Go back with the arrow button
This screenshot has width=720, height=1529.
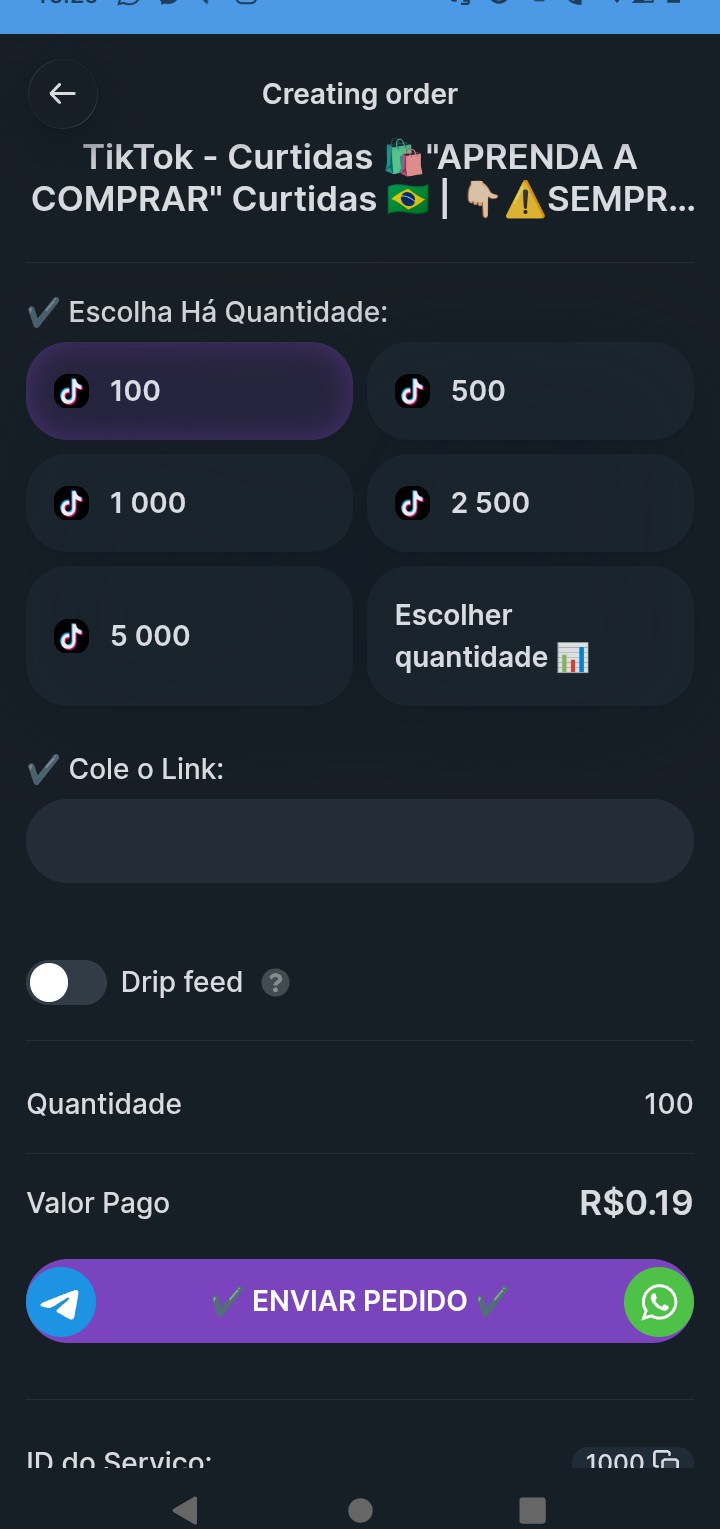click(63, 94)
